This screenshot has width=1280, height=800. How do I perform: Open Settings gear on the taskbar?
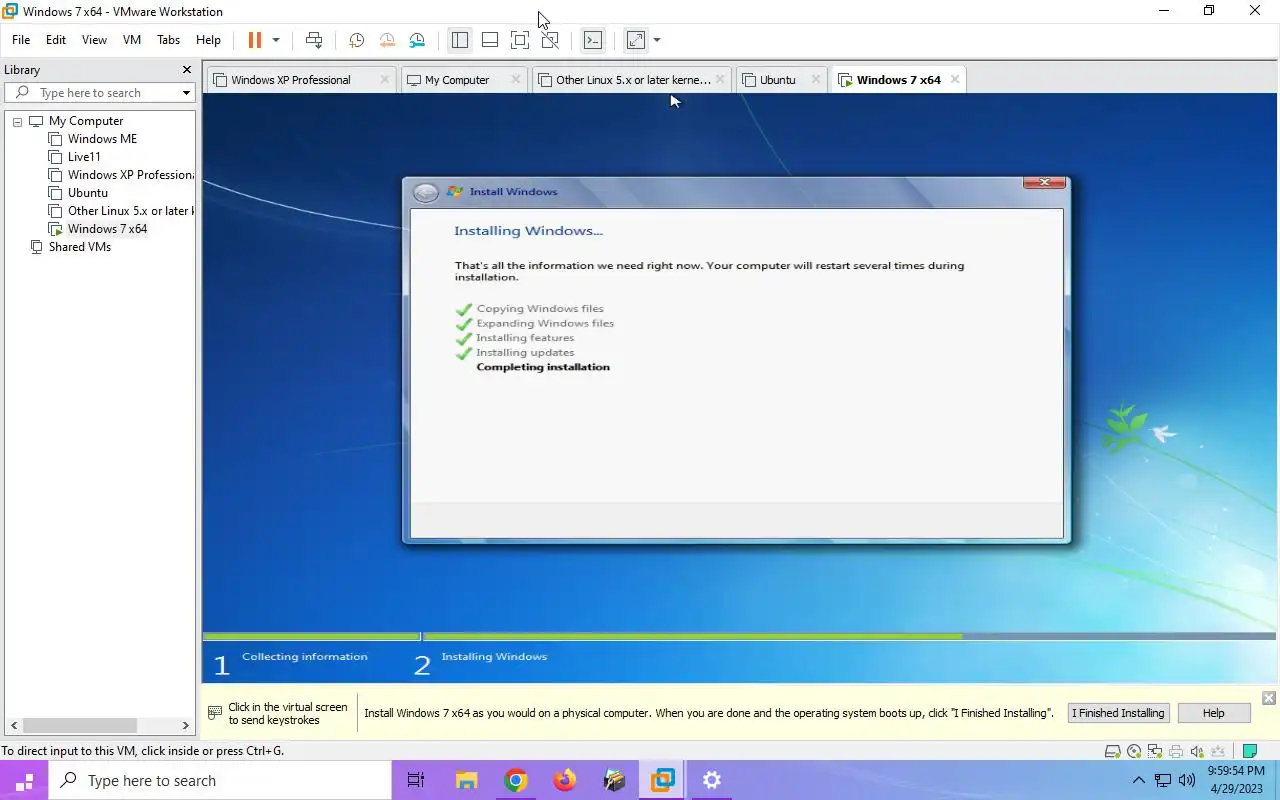pyautogui.click(x=711, y=781)
